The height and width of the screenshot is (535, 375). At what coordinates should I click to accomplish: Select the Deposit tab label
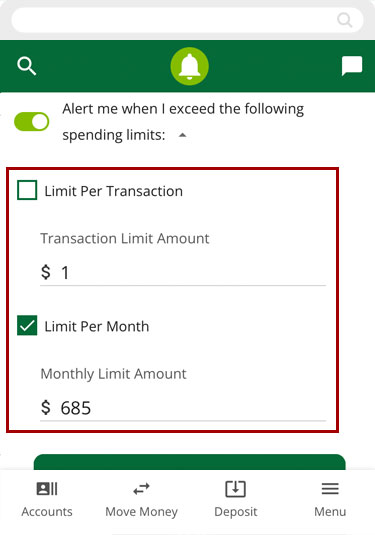point(236,512)
